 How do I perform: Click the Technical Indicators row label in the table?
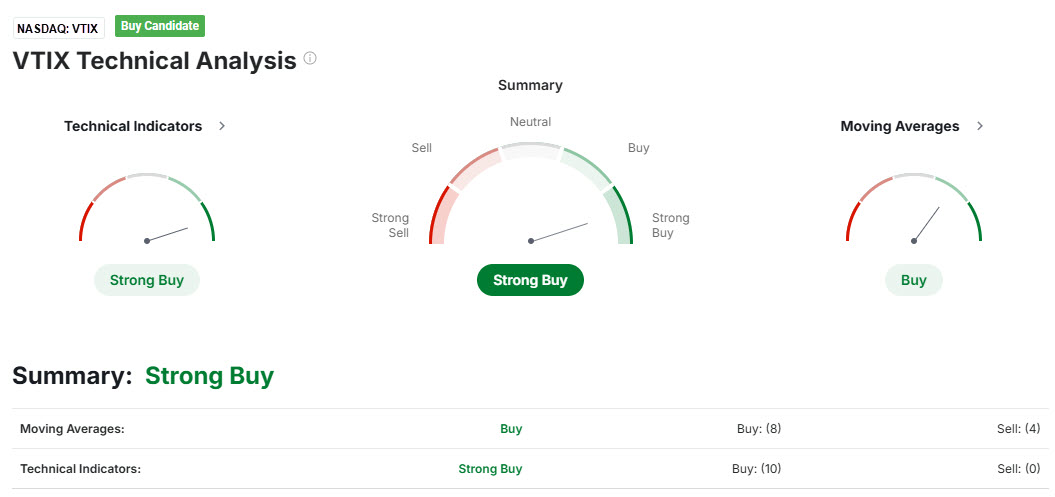[x=80, y=468]
